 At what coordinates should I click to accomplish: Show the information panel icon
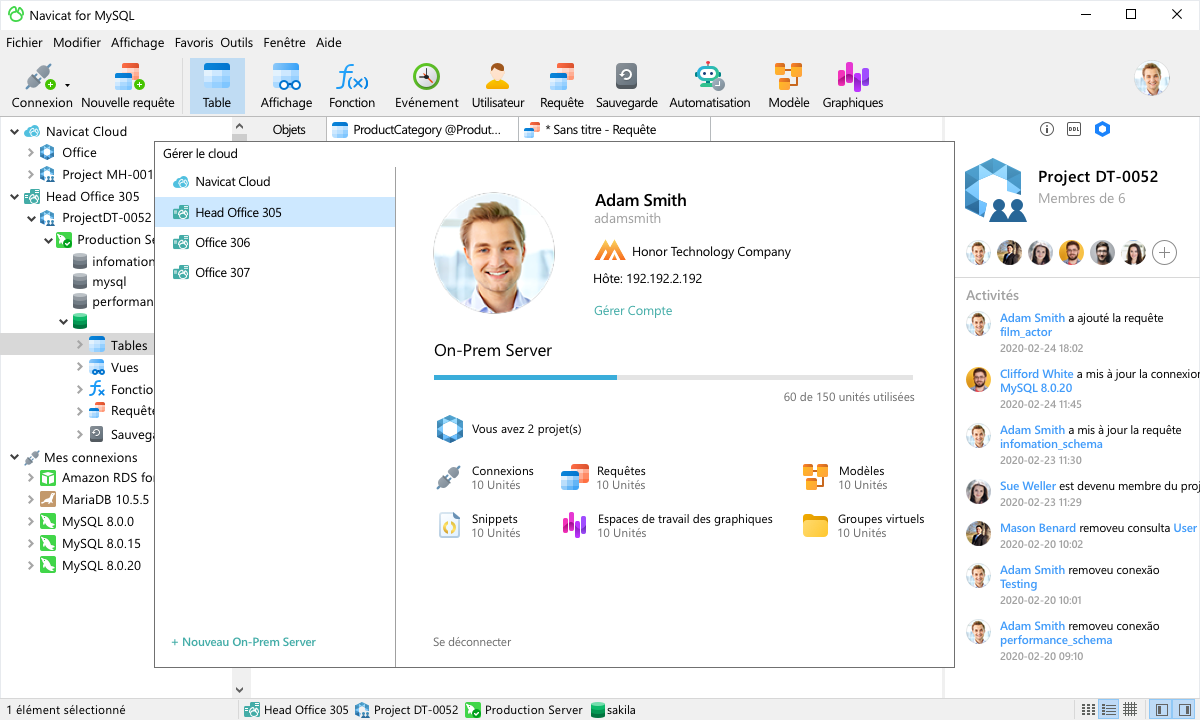[1047, 129]
